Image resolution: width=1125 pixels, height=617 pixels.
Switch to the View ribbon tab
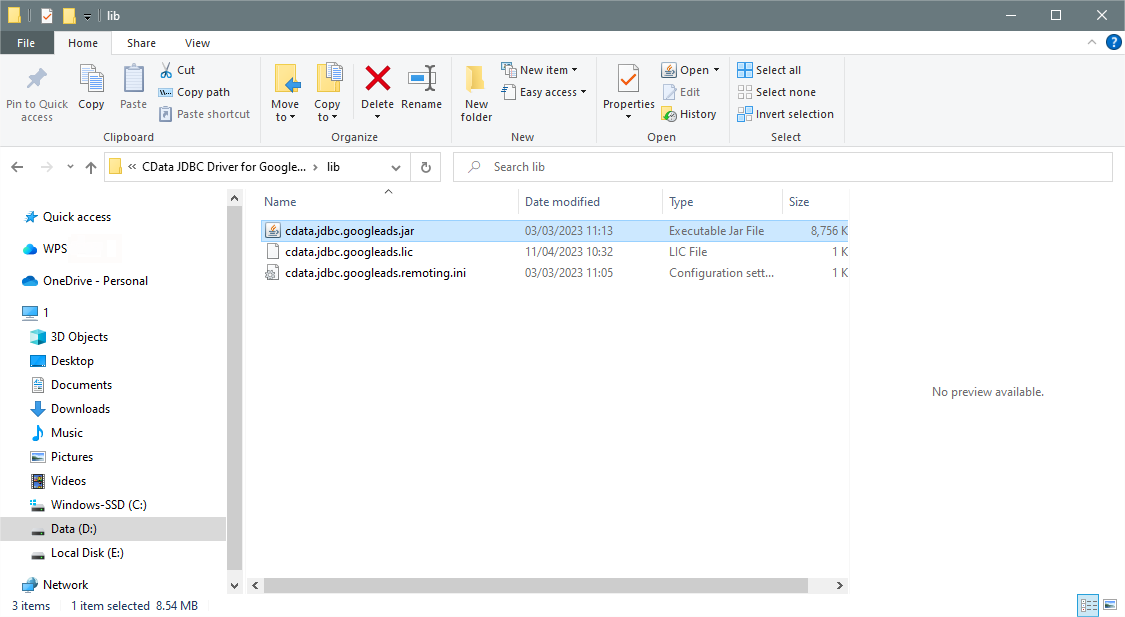point(197,43)
